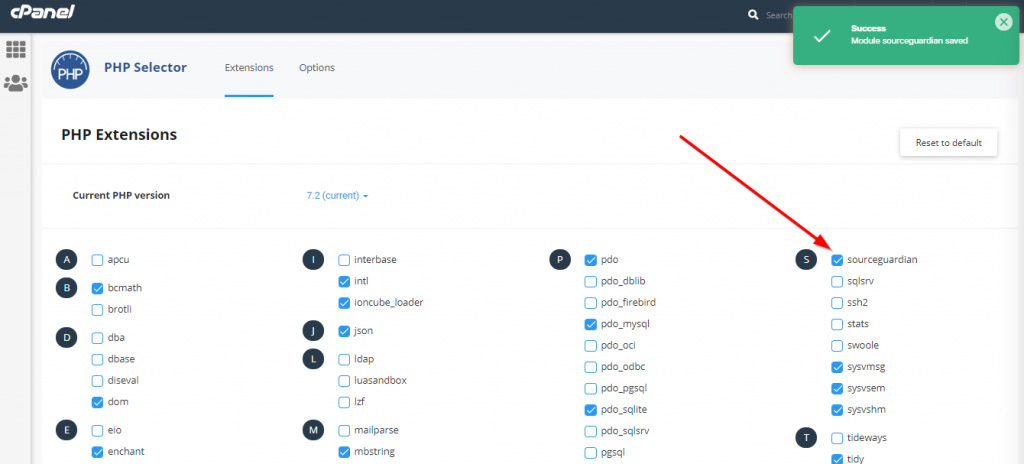
Task: Select the Extensions tab
Action: coord(249,68)
